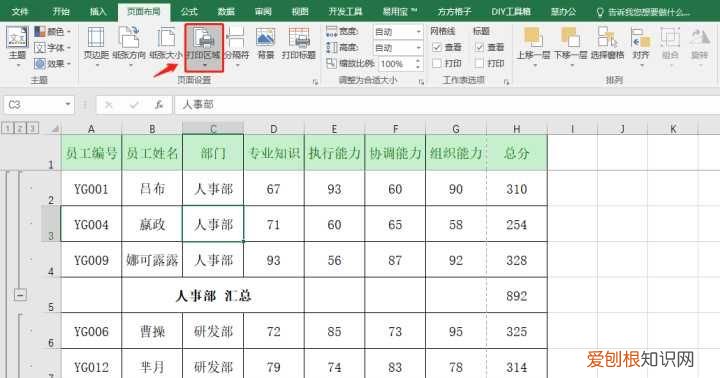This screenshot has height=378, width=720.
Task: Click Bring Forward (上移一层) icon
Action: (533, 38)
